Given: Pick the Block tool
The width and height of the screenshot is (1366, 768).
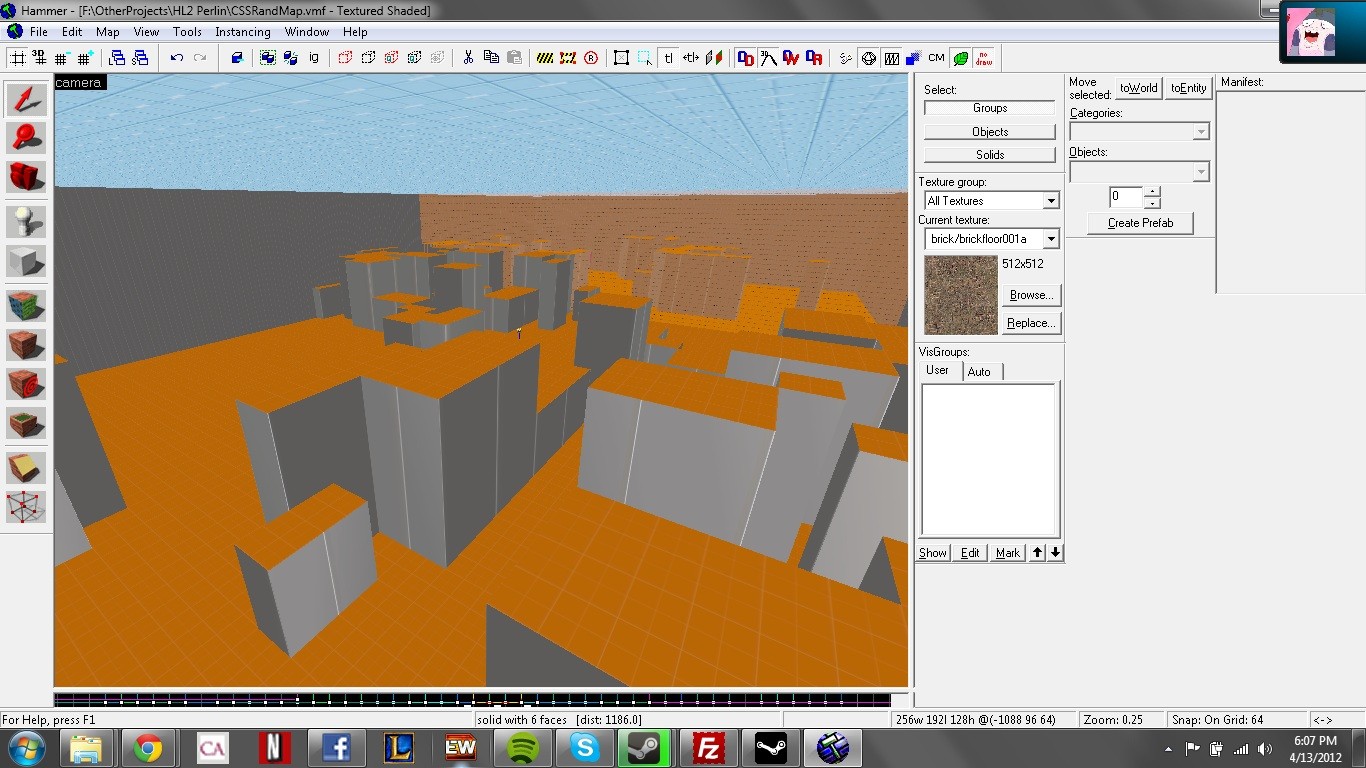Looking at the screenshot, I should point(27,261).
